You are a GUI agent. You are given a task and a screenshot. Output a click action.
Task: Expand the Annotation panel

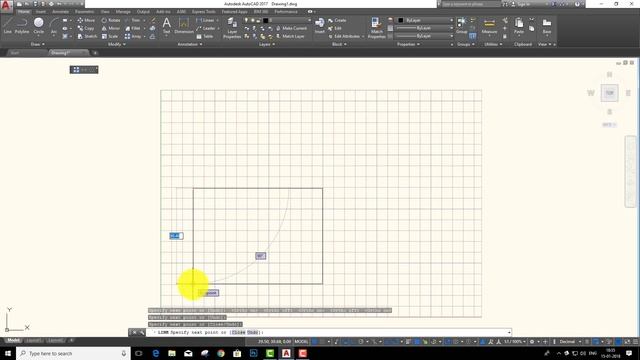tap(190, 44)
